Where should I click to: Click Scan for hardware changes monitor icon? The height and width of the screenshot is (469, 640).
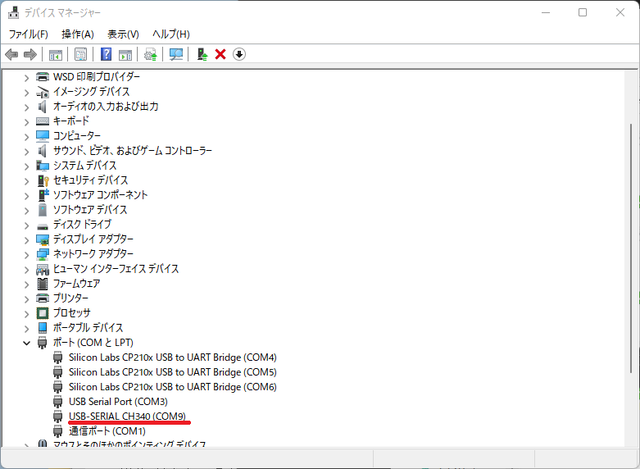point(176,54)
